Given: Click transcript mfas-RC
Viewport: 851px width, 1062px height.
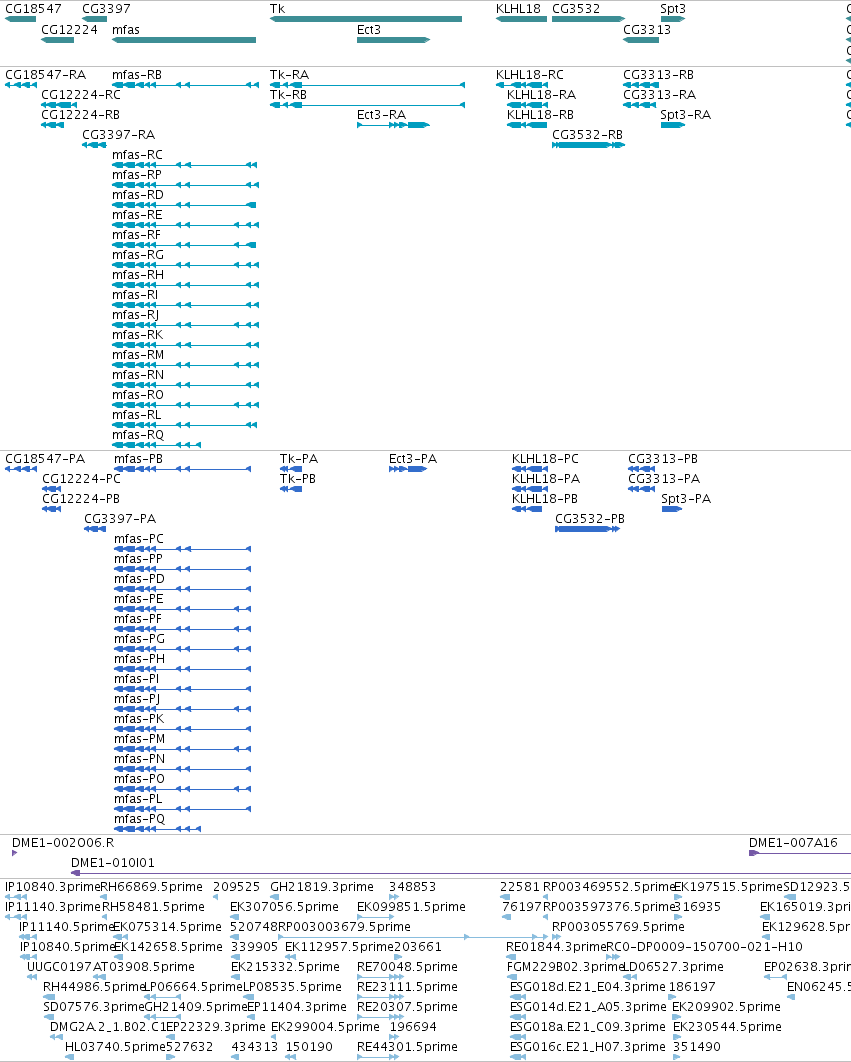Looking at the screenshot, I should (185, 165).
